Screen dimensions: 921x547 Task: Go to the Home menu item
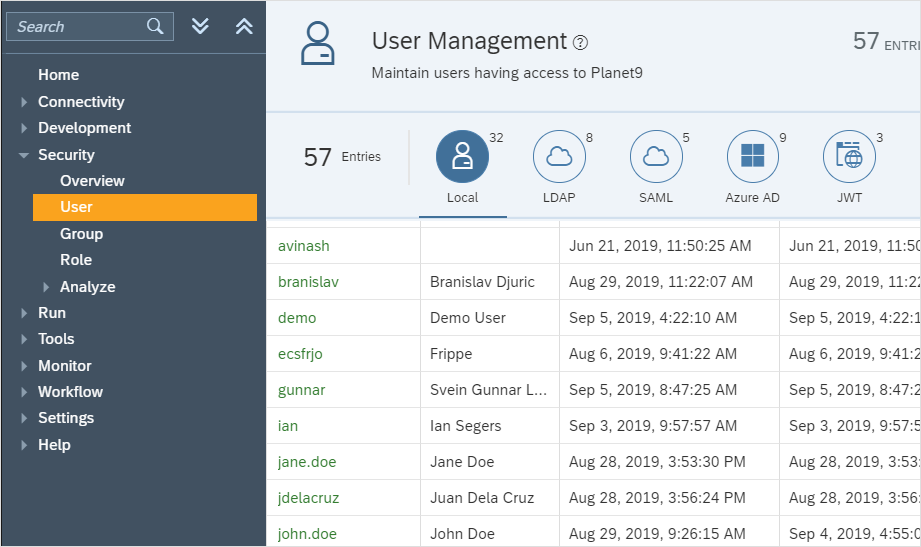(58, 75)
